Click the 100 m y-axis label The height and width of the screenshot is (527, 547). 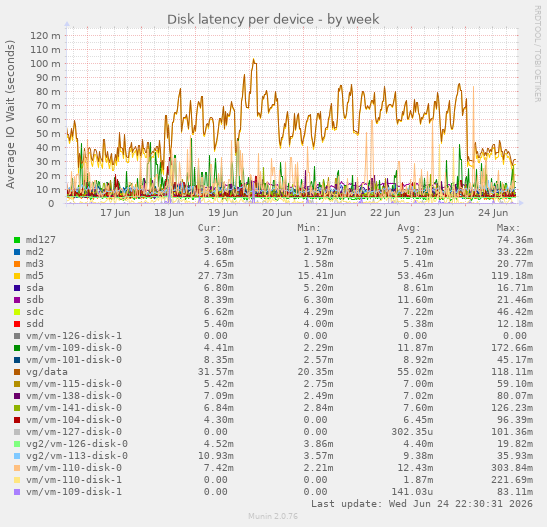(45, 64)
